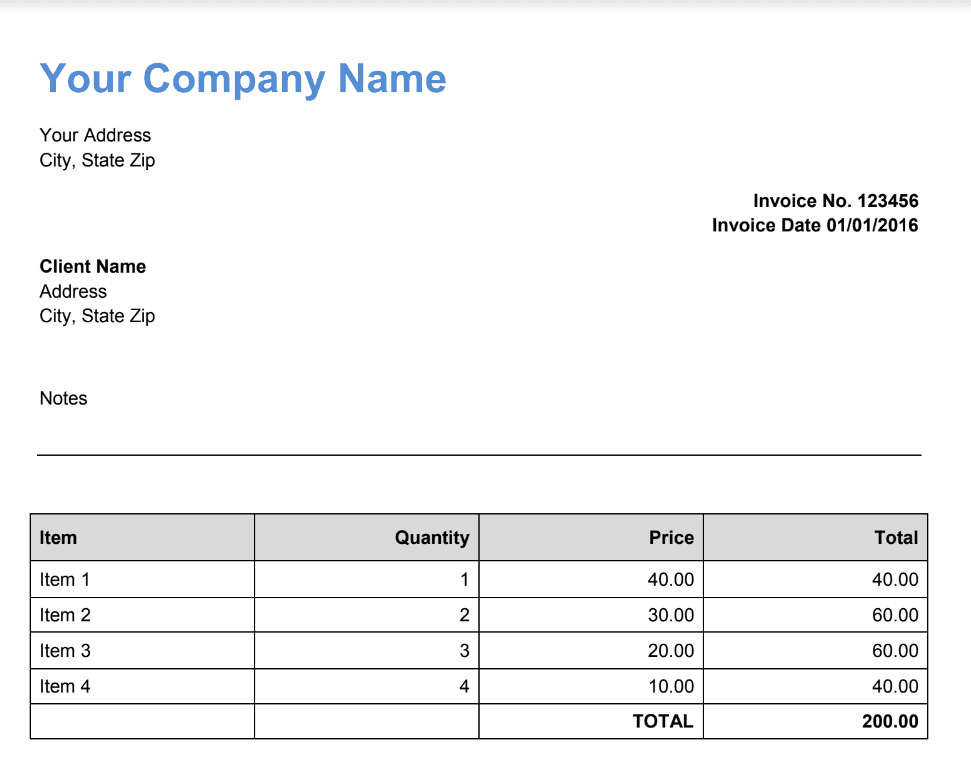The width and height of the screenshot is (971, 783).
Task: Click the Quantity column header
Action: click(x=431, y=538)
